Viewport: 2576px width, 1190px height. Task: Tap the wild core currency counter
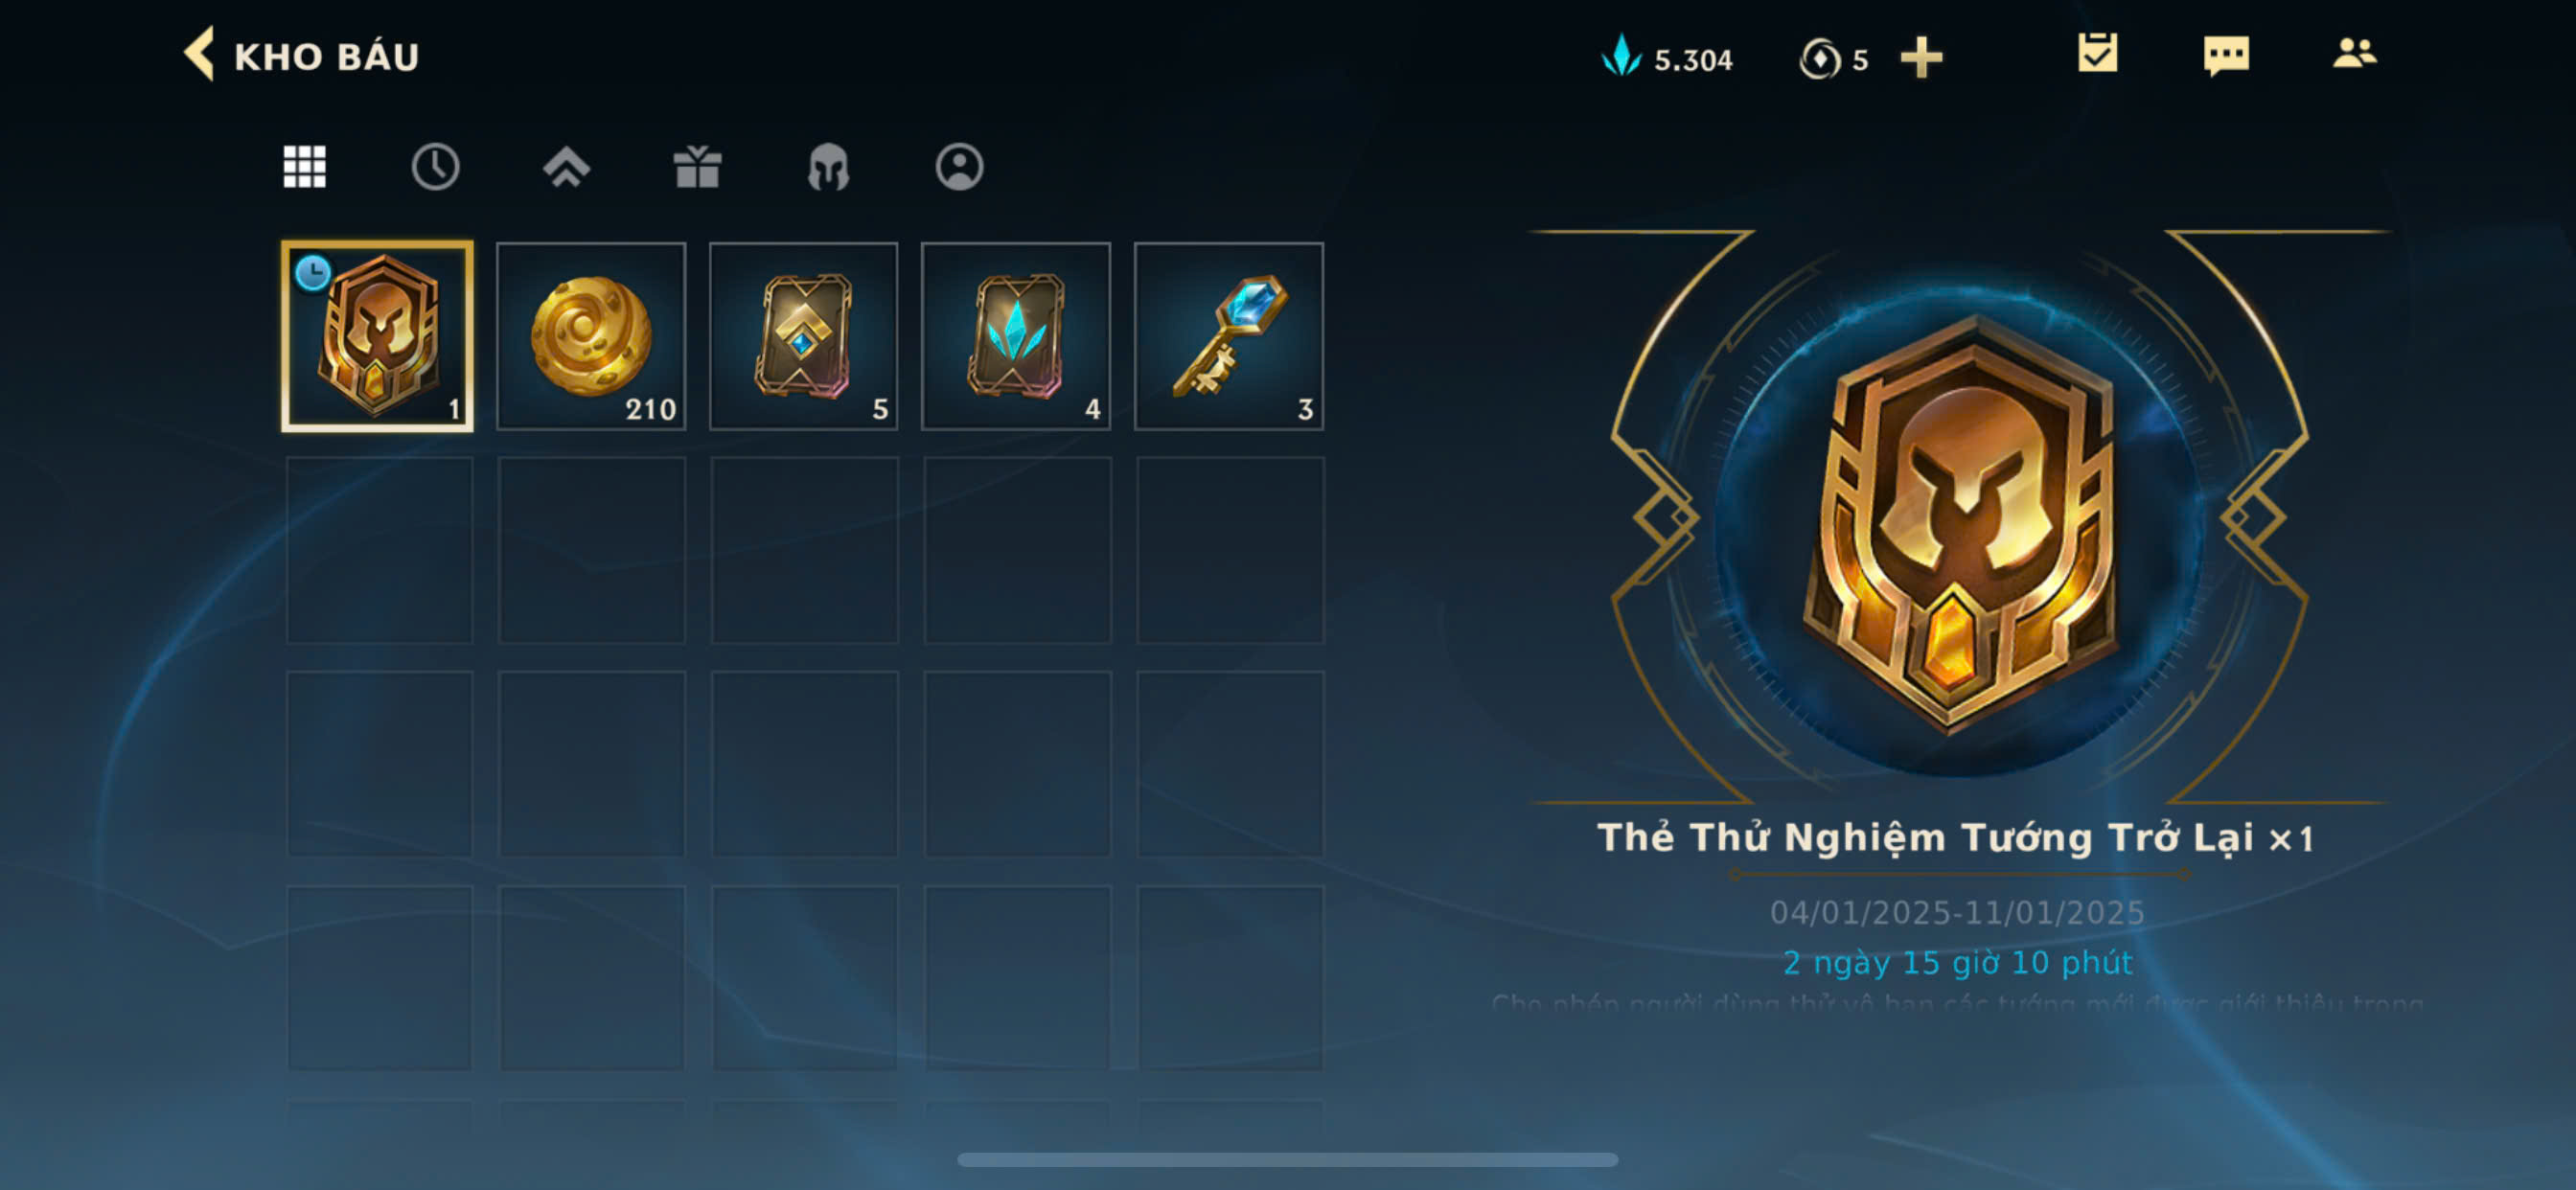point(1834,58)
